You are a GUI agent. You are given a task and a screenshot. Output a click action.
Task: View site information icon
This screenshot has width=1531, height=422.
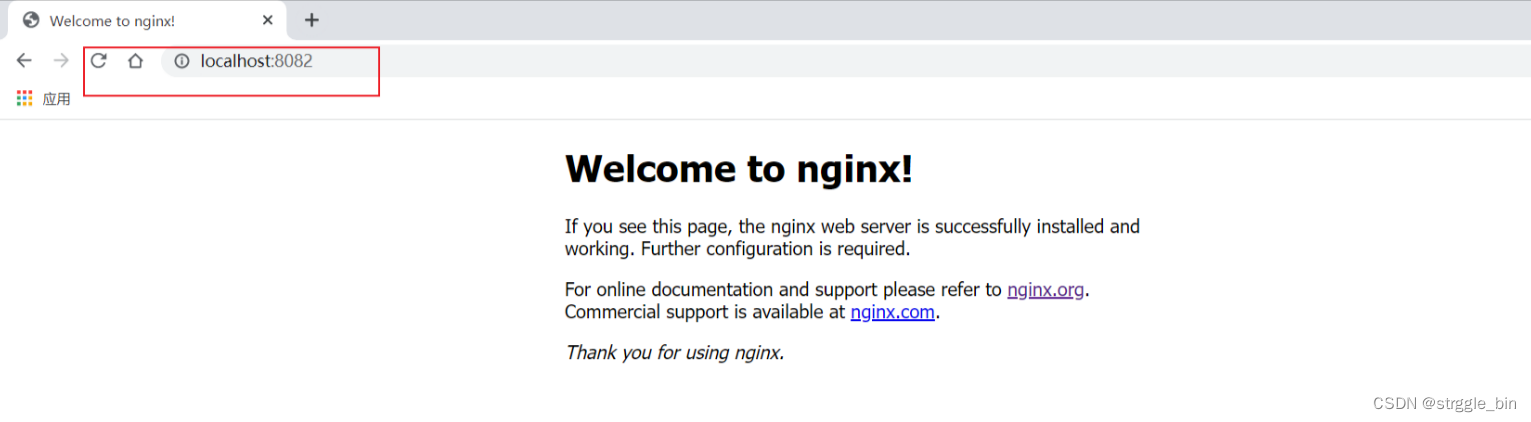pyautogui.click(x=182, y=61)
